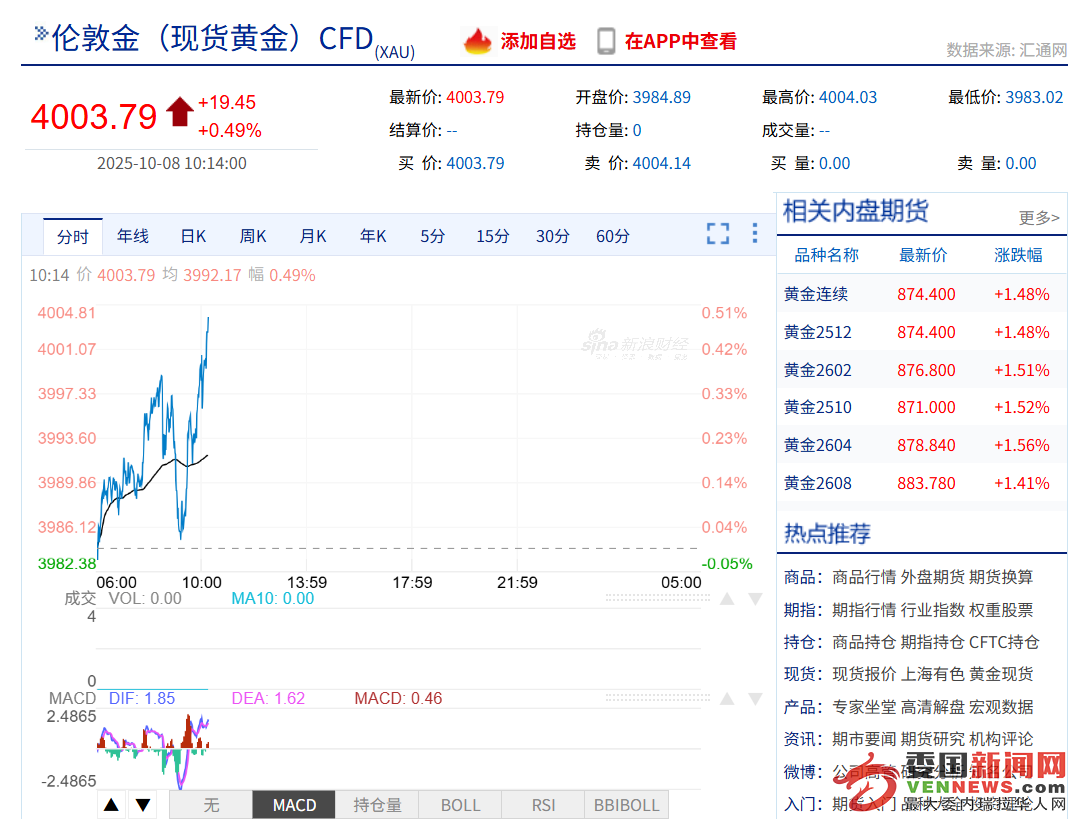Switch to the 日K chart tab
The image size is (1073, 819).
193,236
